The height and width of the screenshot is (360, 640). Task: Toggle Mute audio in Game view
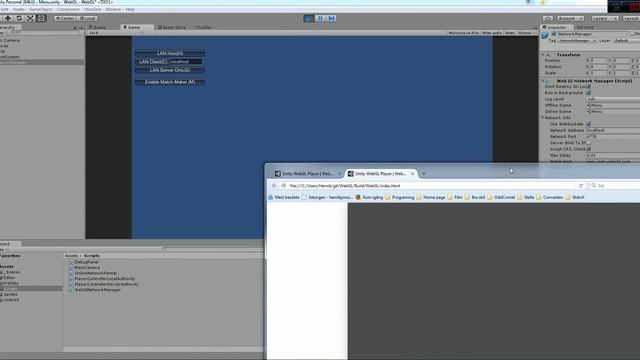coord(492,33)
